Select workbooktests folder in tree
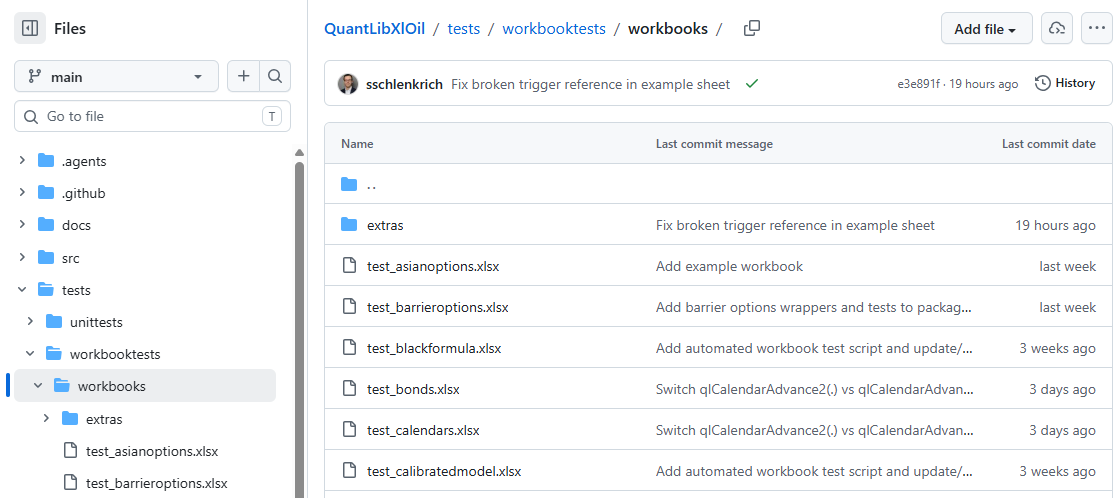This screenshot has width=1120, height=498. (x=115, y=354)
